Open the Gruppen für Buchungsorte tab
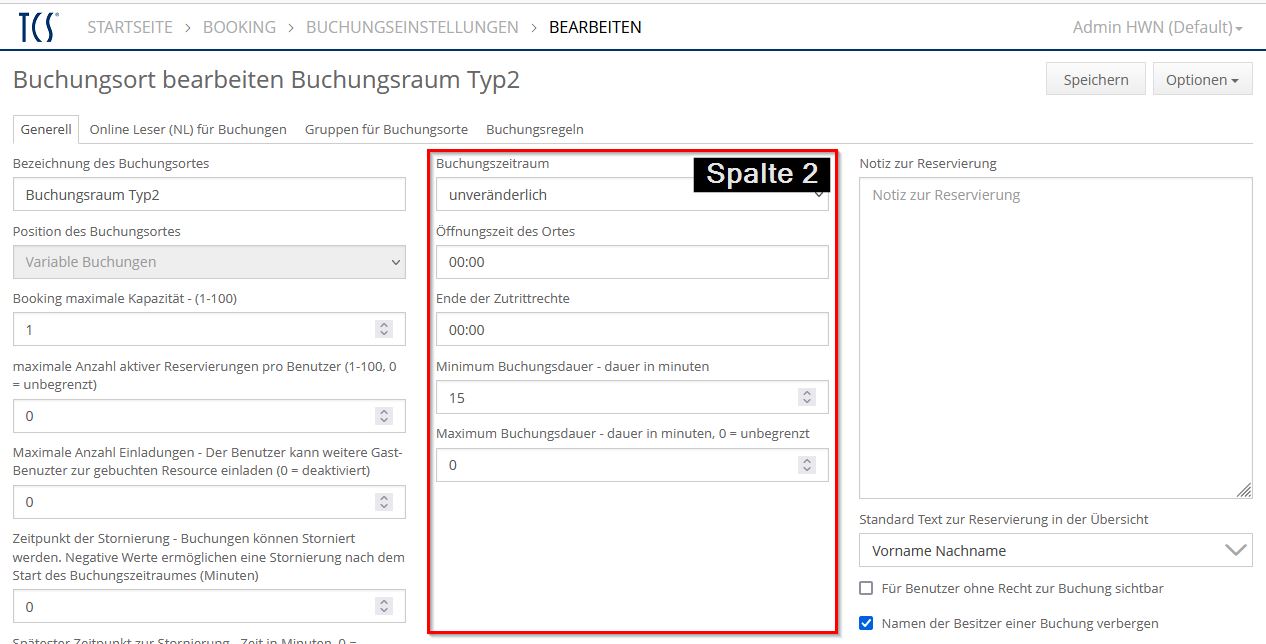Screen dimensions: 1266x644 click(x=386, y=129)
